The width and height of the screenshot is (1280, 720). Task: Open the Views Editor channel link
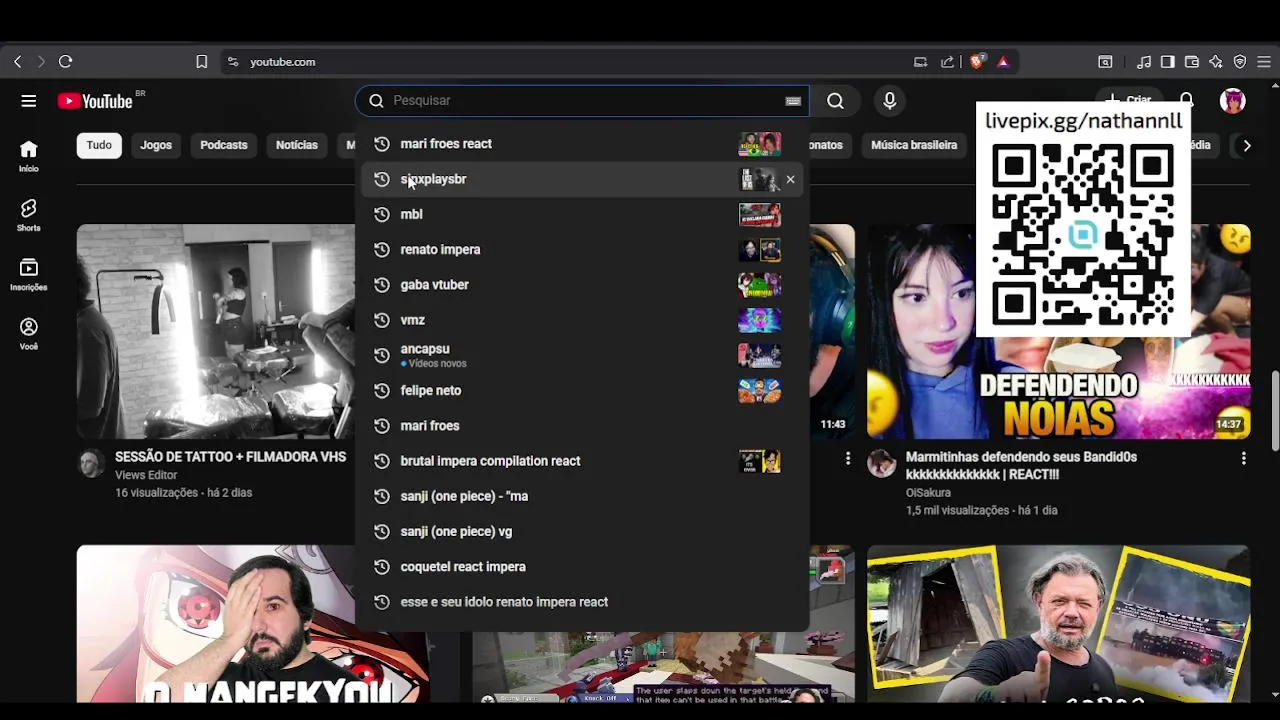pos(146,475)
